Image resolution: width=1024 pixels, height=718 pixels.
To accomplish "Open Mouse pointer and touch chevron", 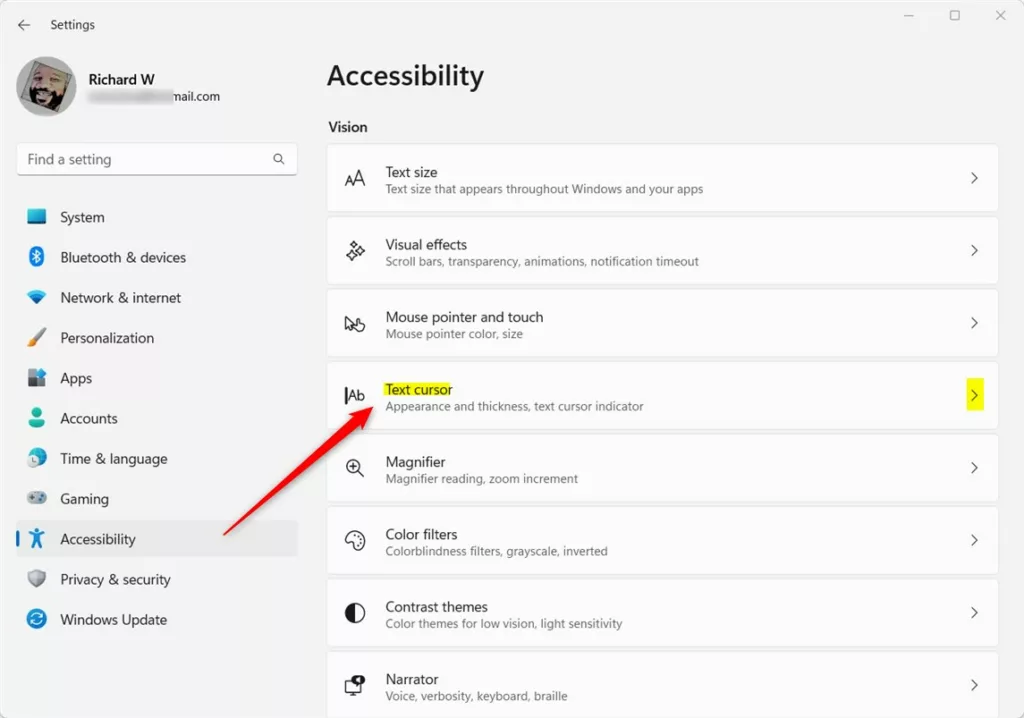I will click(974, 323).
